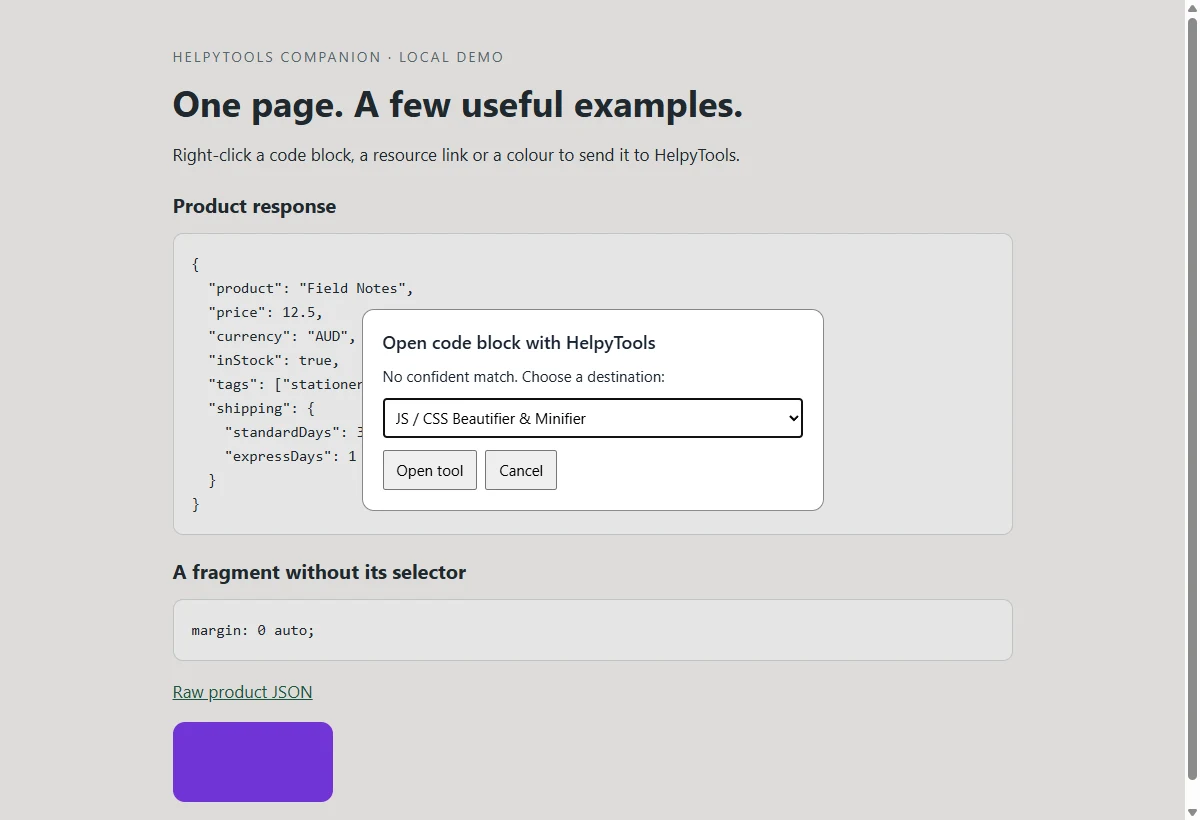The height and width of the screenshot is (820, 1200).
Task: Click the "price": 12.5 line
Action: (265, 312)
